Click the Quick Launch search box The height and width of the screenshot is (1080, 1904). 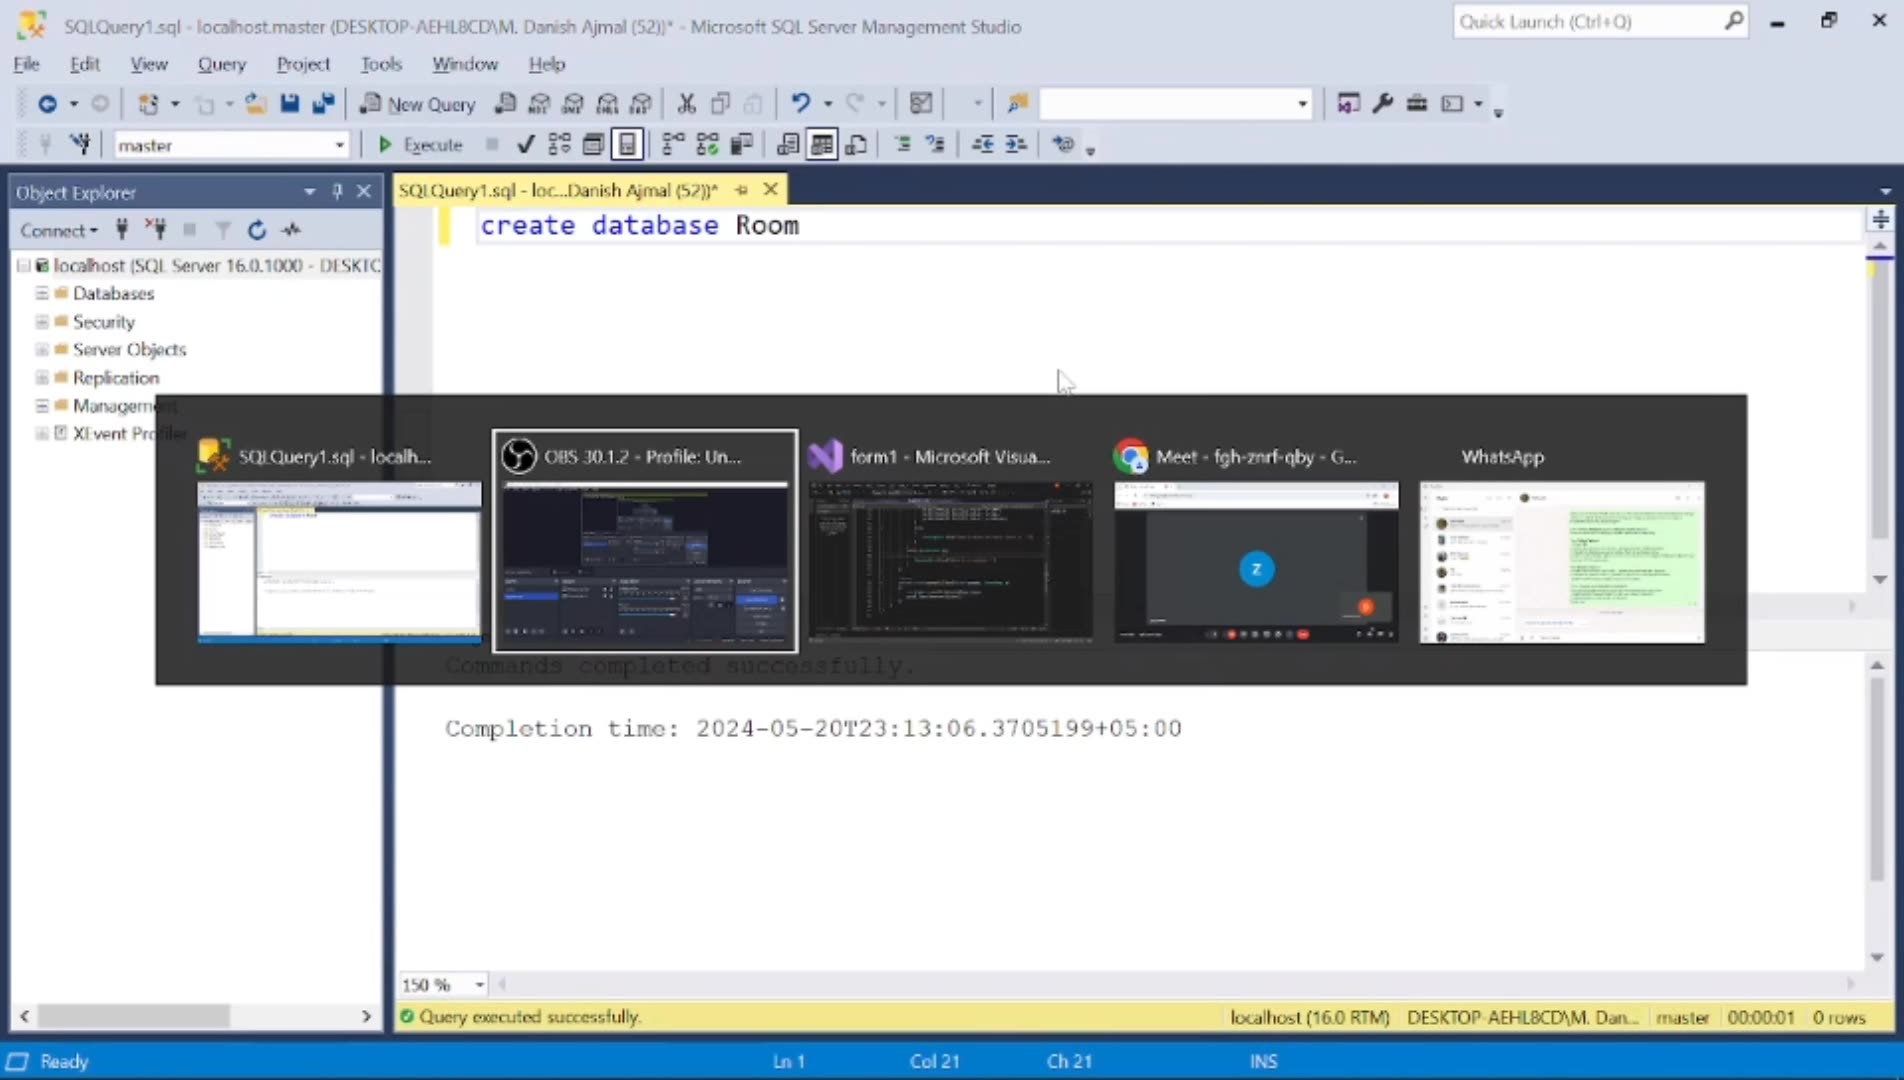tap(1590, 21)
